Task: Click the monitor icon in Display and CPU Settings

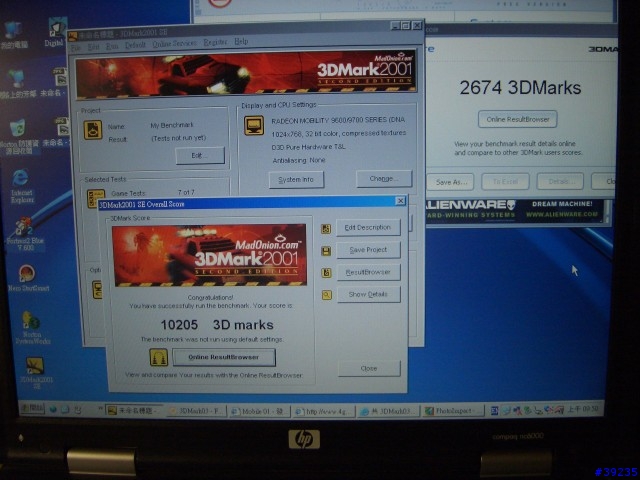Action: [x=254, y=125]
